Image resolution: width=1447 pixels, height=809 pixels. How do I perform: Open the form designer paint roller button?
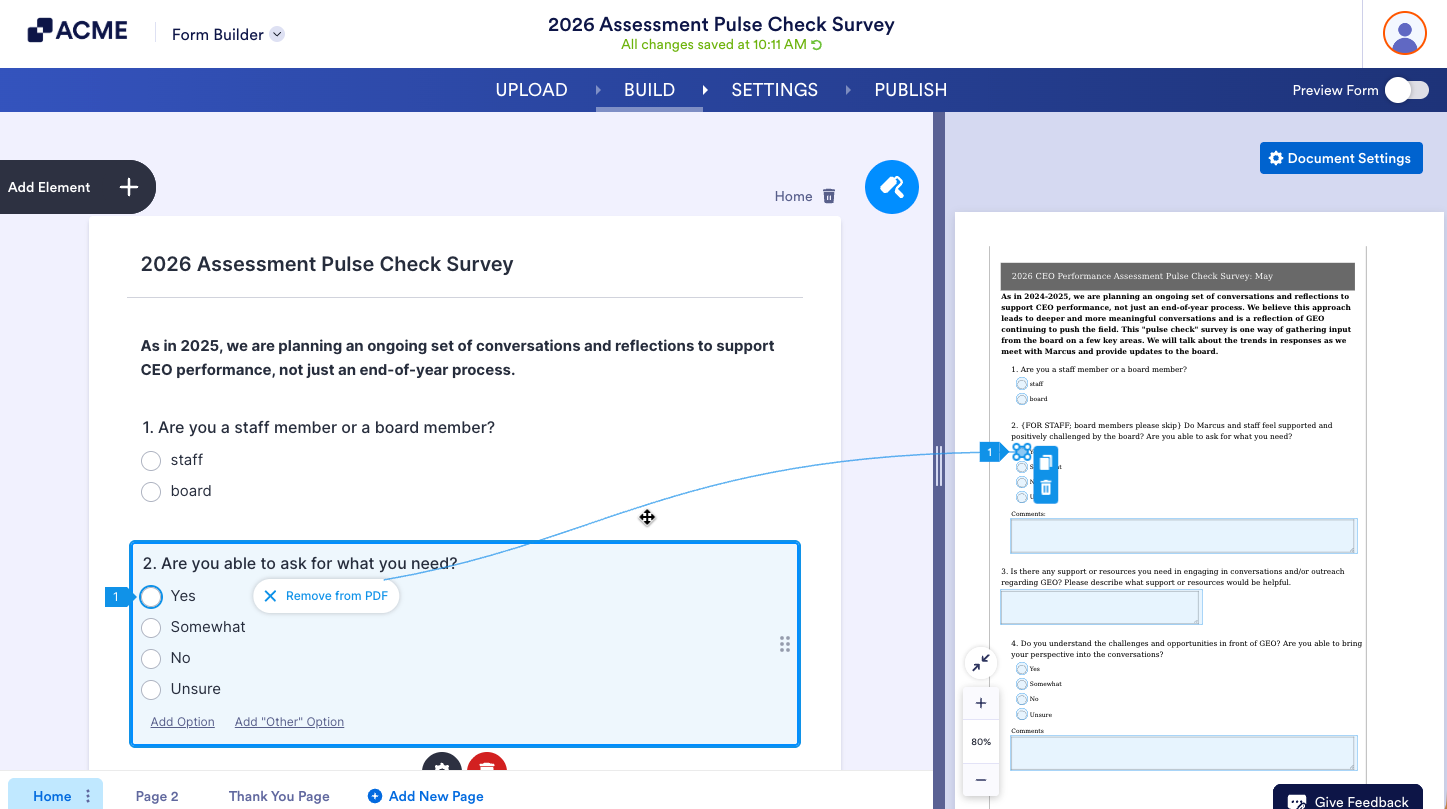[892, 187]
